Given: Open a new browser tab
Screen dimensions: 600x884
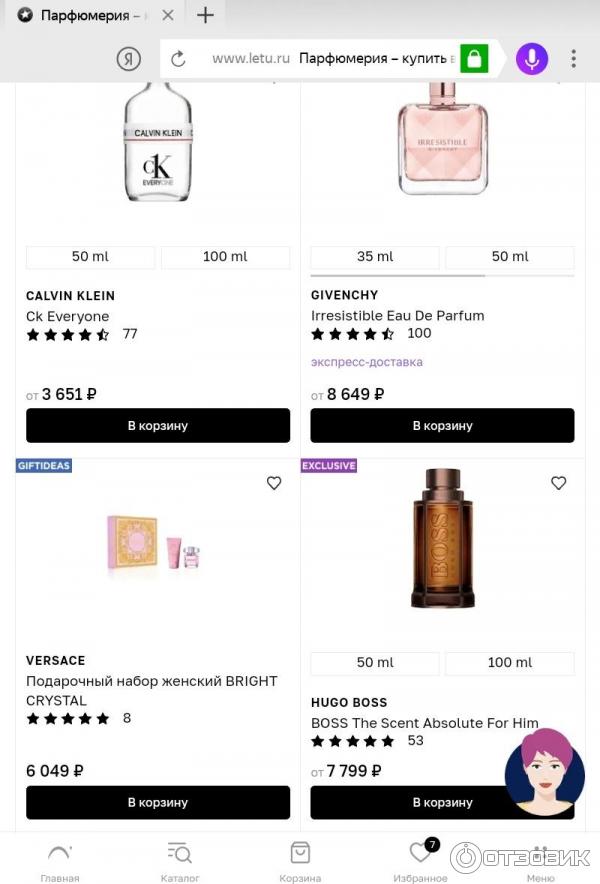Looking at the screenshot, I should coord(205,15).
